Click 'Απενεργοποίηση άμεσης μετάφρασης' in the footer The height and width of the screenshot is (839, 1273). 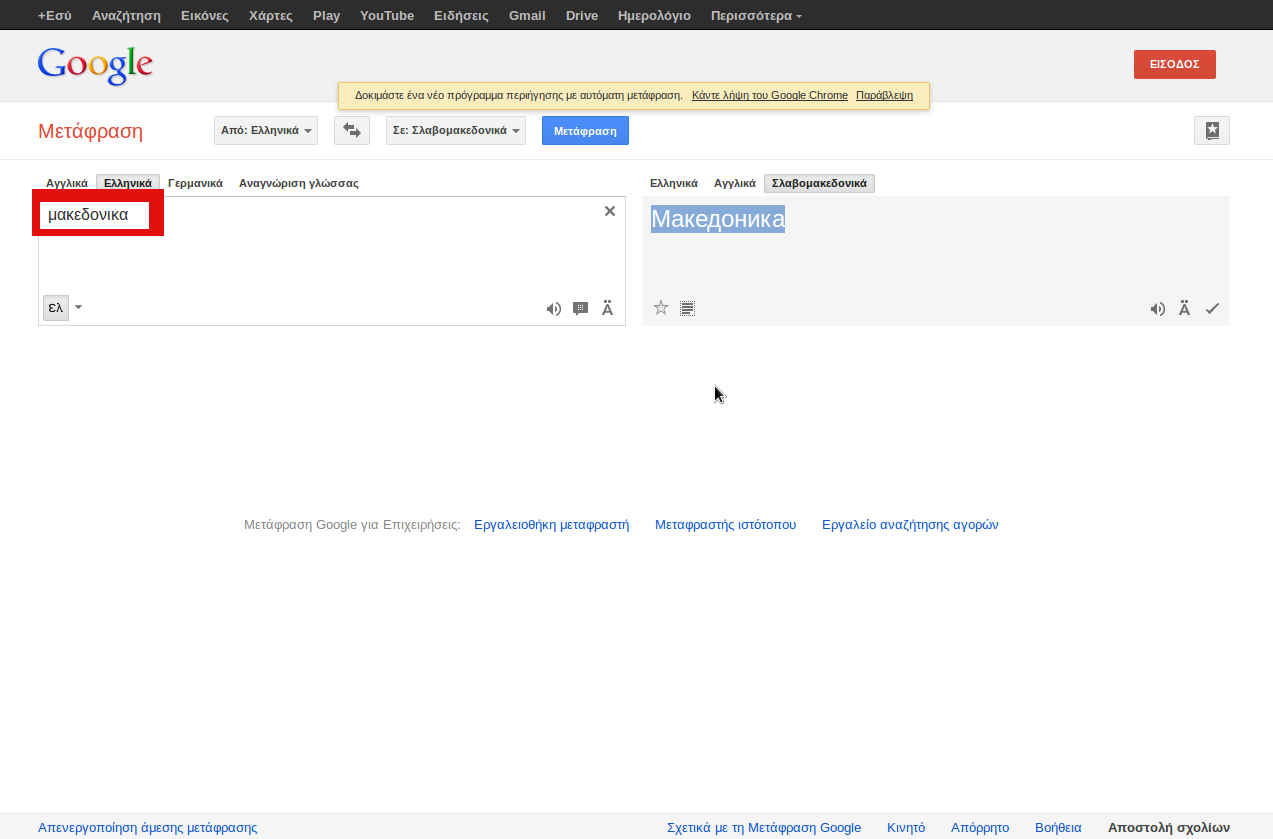pyautogui.click(x=148, y=828)
